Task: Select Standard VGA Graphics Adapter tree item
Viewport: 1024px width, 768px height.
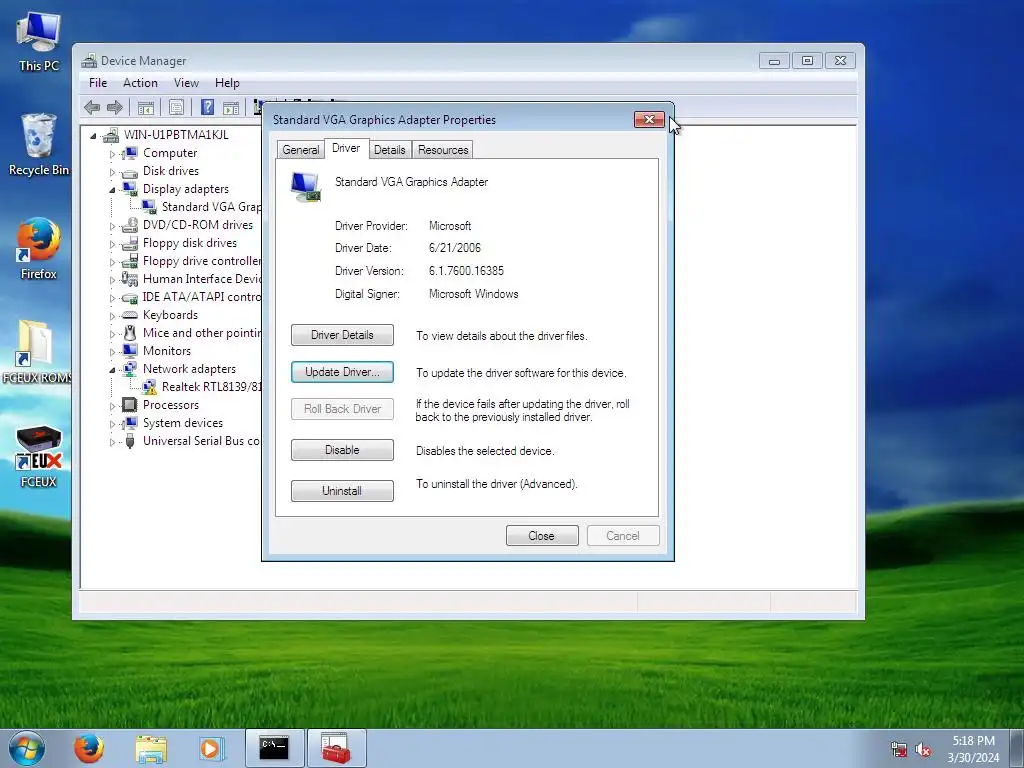Action: (x=211, y=207)
